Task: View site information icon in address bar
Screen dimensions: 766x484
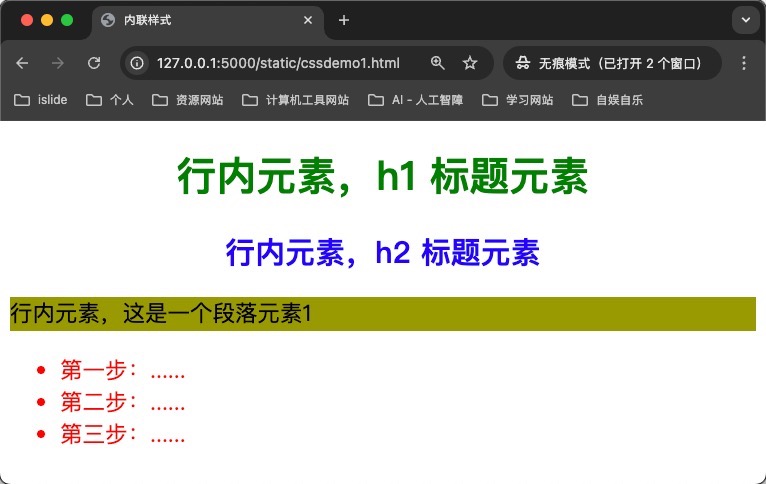Action: [137, 63]
